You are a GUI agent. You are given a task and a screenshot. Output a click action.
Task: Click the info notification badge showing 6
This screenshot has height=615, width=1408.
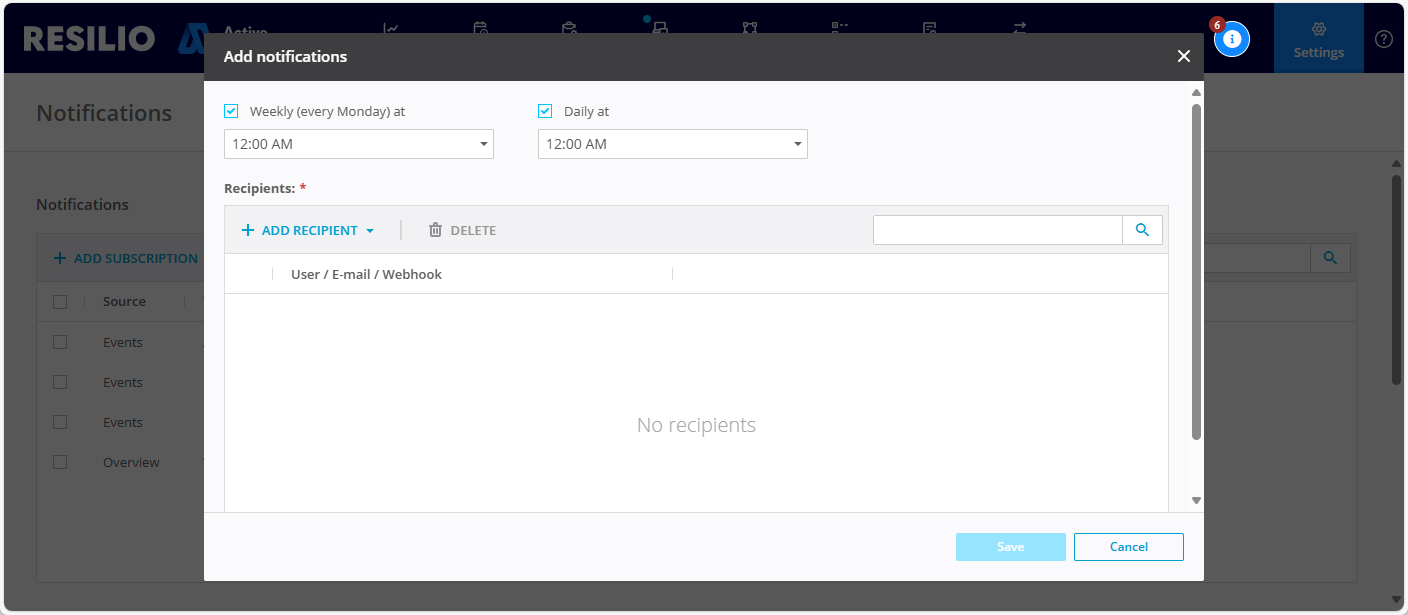tap(1231, 38)
